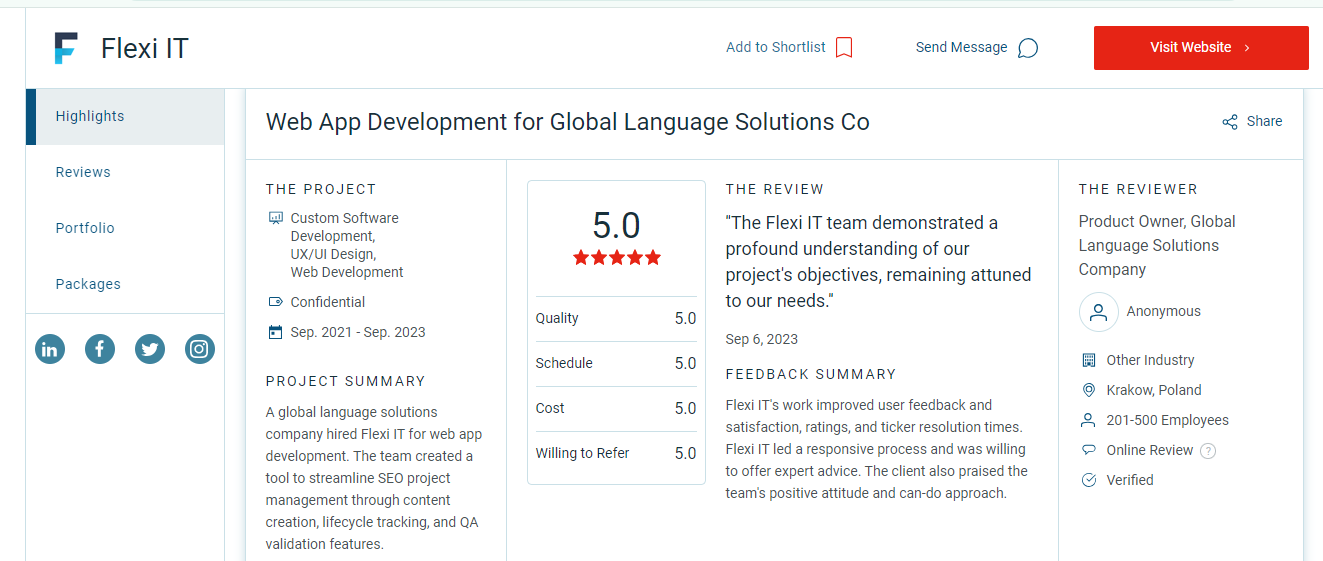Click the arrow in Visit Website button

tap(1247, 48)
